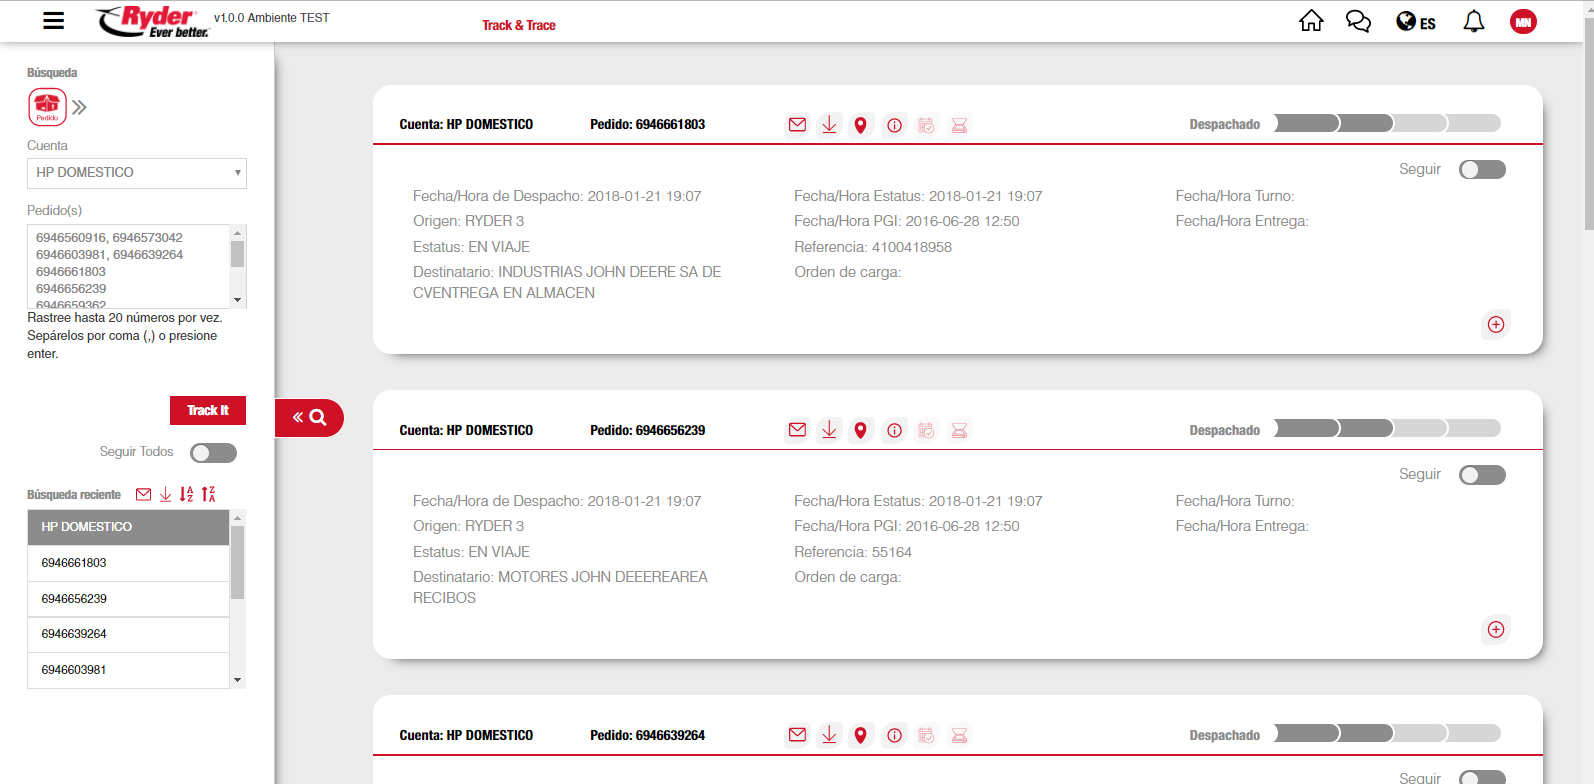Sort recent searches Z to A
Image resolution: width=1594 pixels, height=784 pixels.
(208, 494)
